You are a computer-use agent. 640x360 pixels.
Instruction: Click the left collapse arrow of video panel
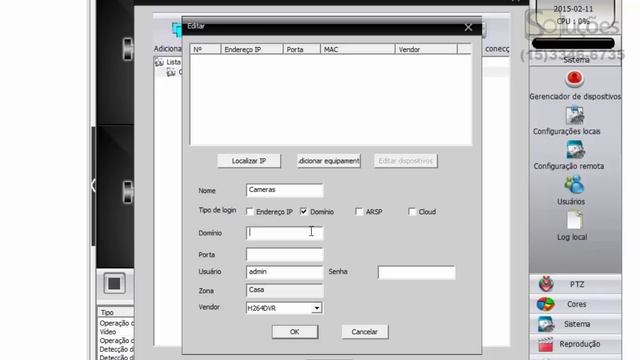coord(93,185)
